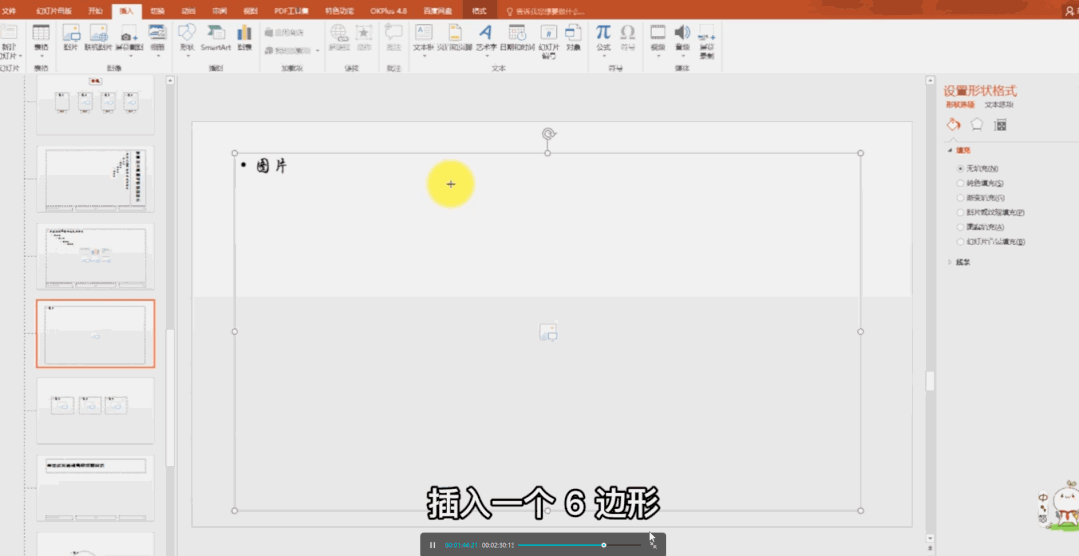Click the video progress slider
Screen dimensions: 1079x556
(579, 545)
